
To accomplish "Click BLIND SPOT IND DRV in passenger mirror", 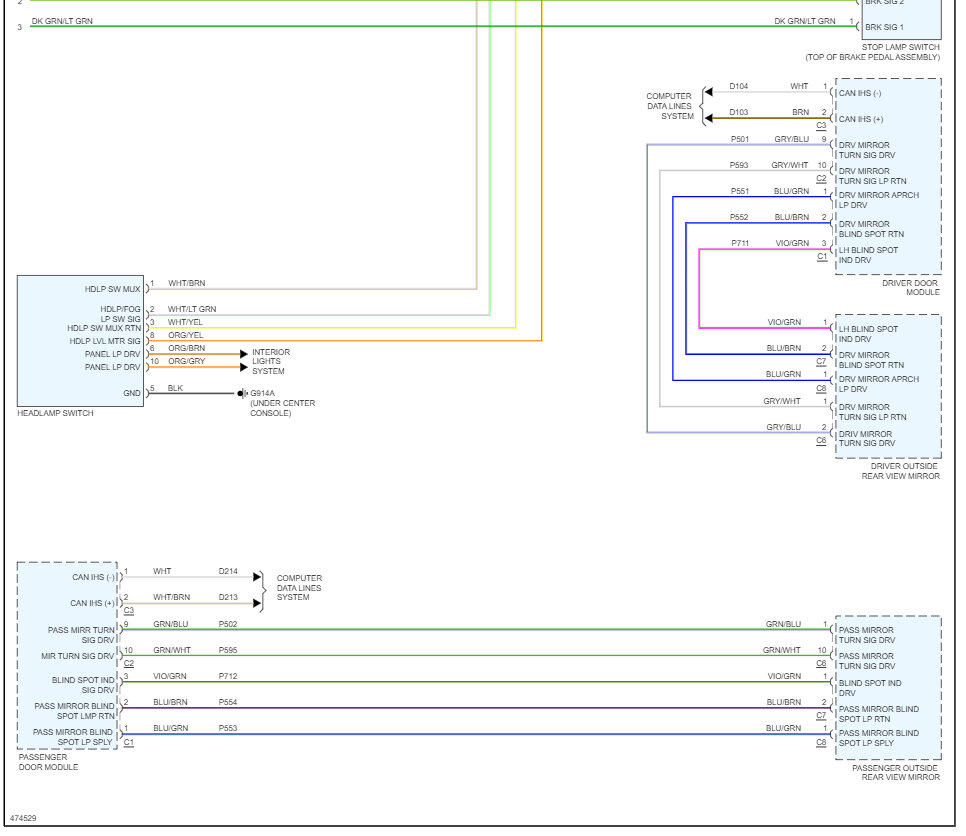I will coord(870,688).
